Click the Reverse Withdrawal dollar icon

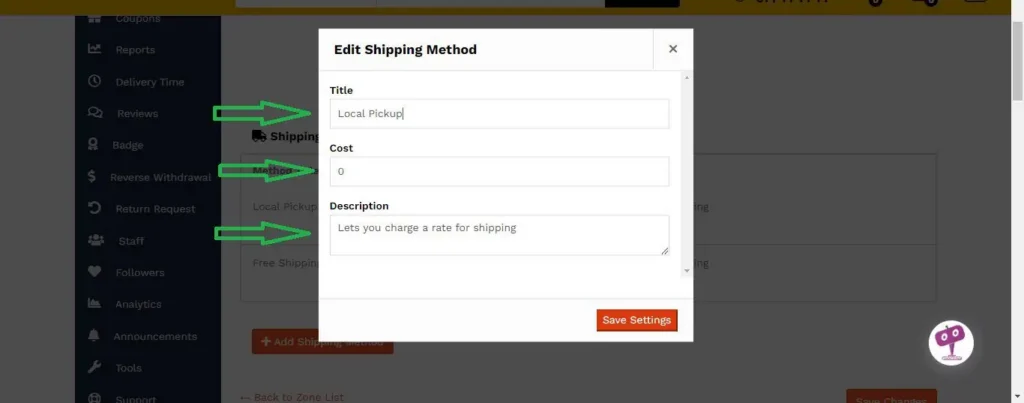pyautogui.click(x=92, y=177)
